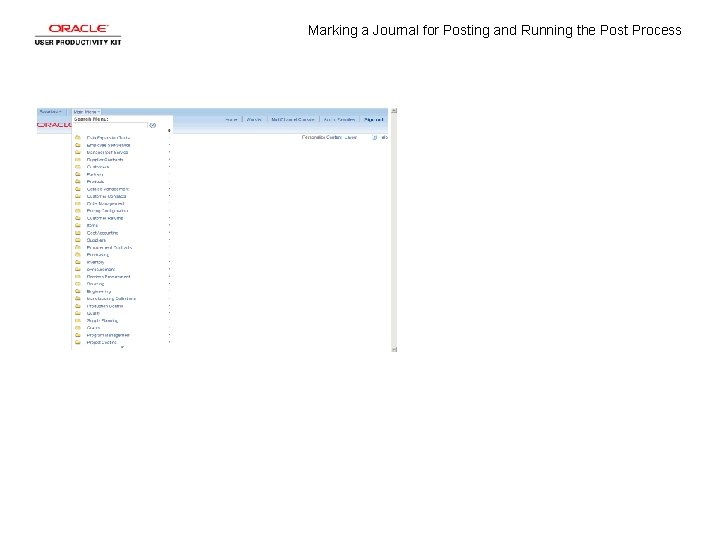This screenshot has width=720, height=540.
Task: Click into the Search Menu input field
Action: (x=111, y=125)
